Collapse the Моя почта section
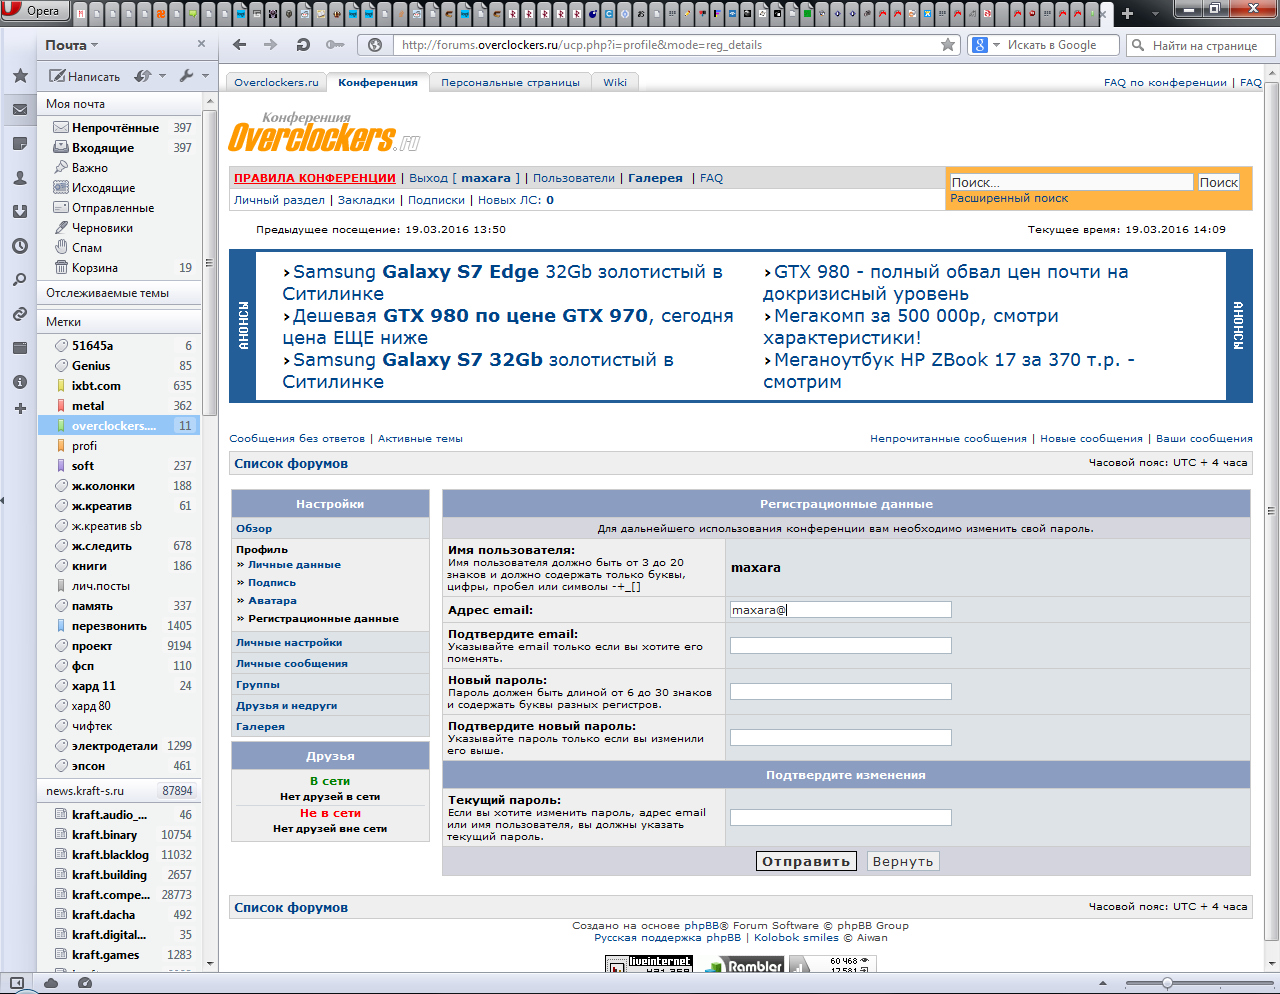1280x994 pixels. pyautogui.click(x=120, y=104)
